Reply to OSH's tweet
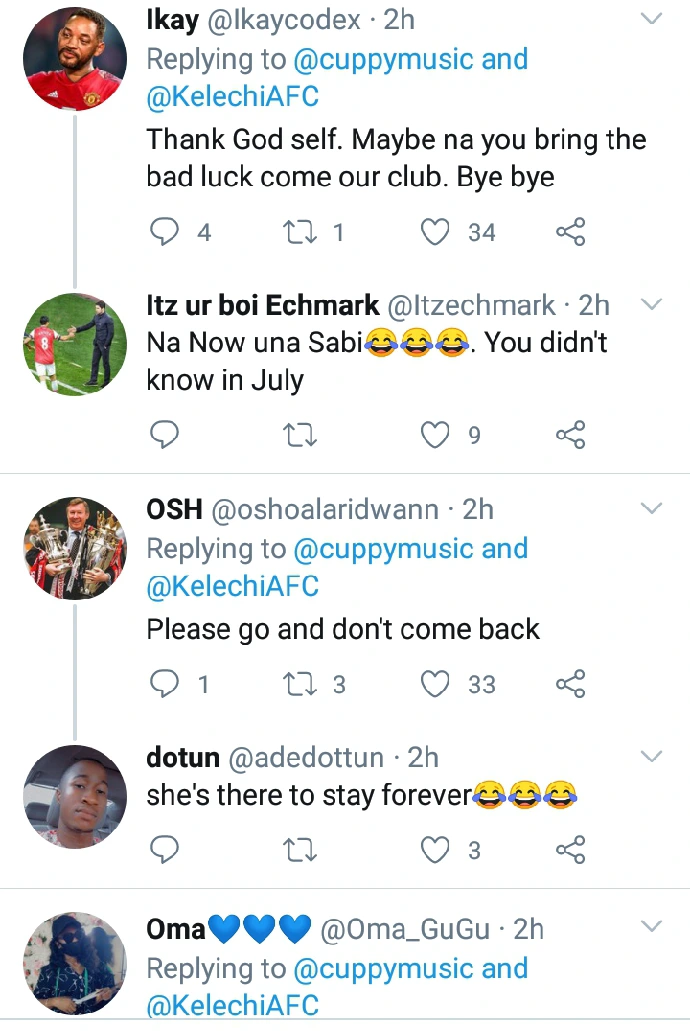This screenshot has width=690, height=1031. click(x=163, y=684)
